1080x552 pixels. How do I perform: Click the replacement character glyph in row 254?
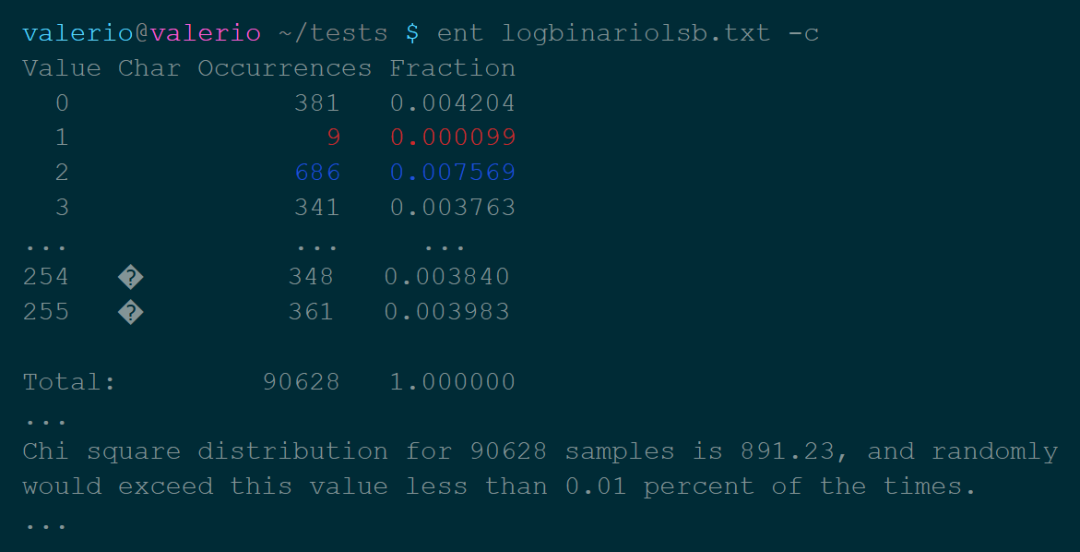[130, 278]
